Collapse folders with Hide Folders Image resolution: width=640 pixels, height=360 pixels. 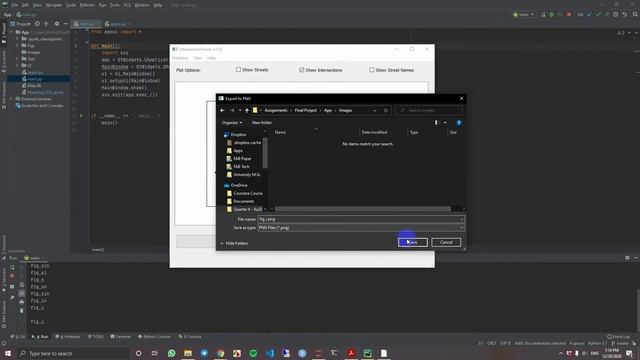(x=234, y=243)
